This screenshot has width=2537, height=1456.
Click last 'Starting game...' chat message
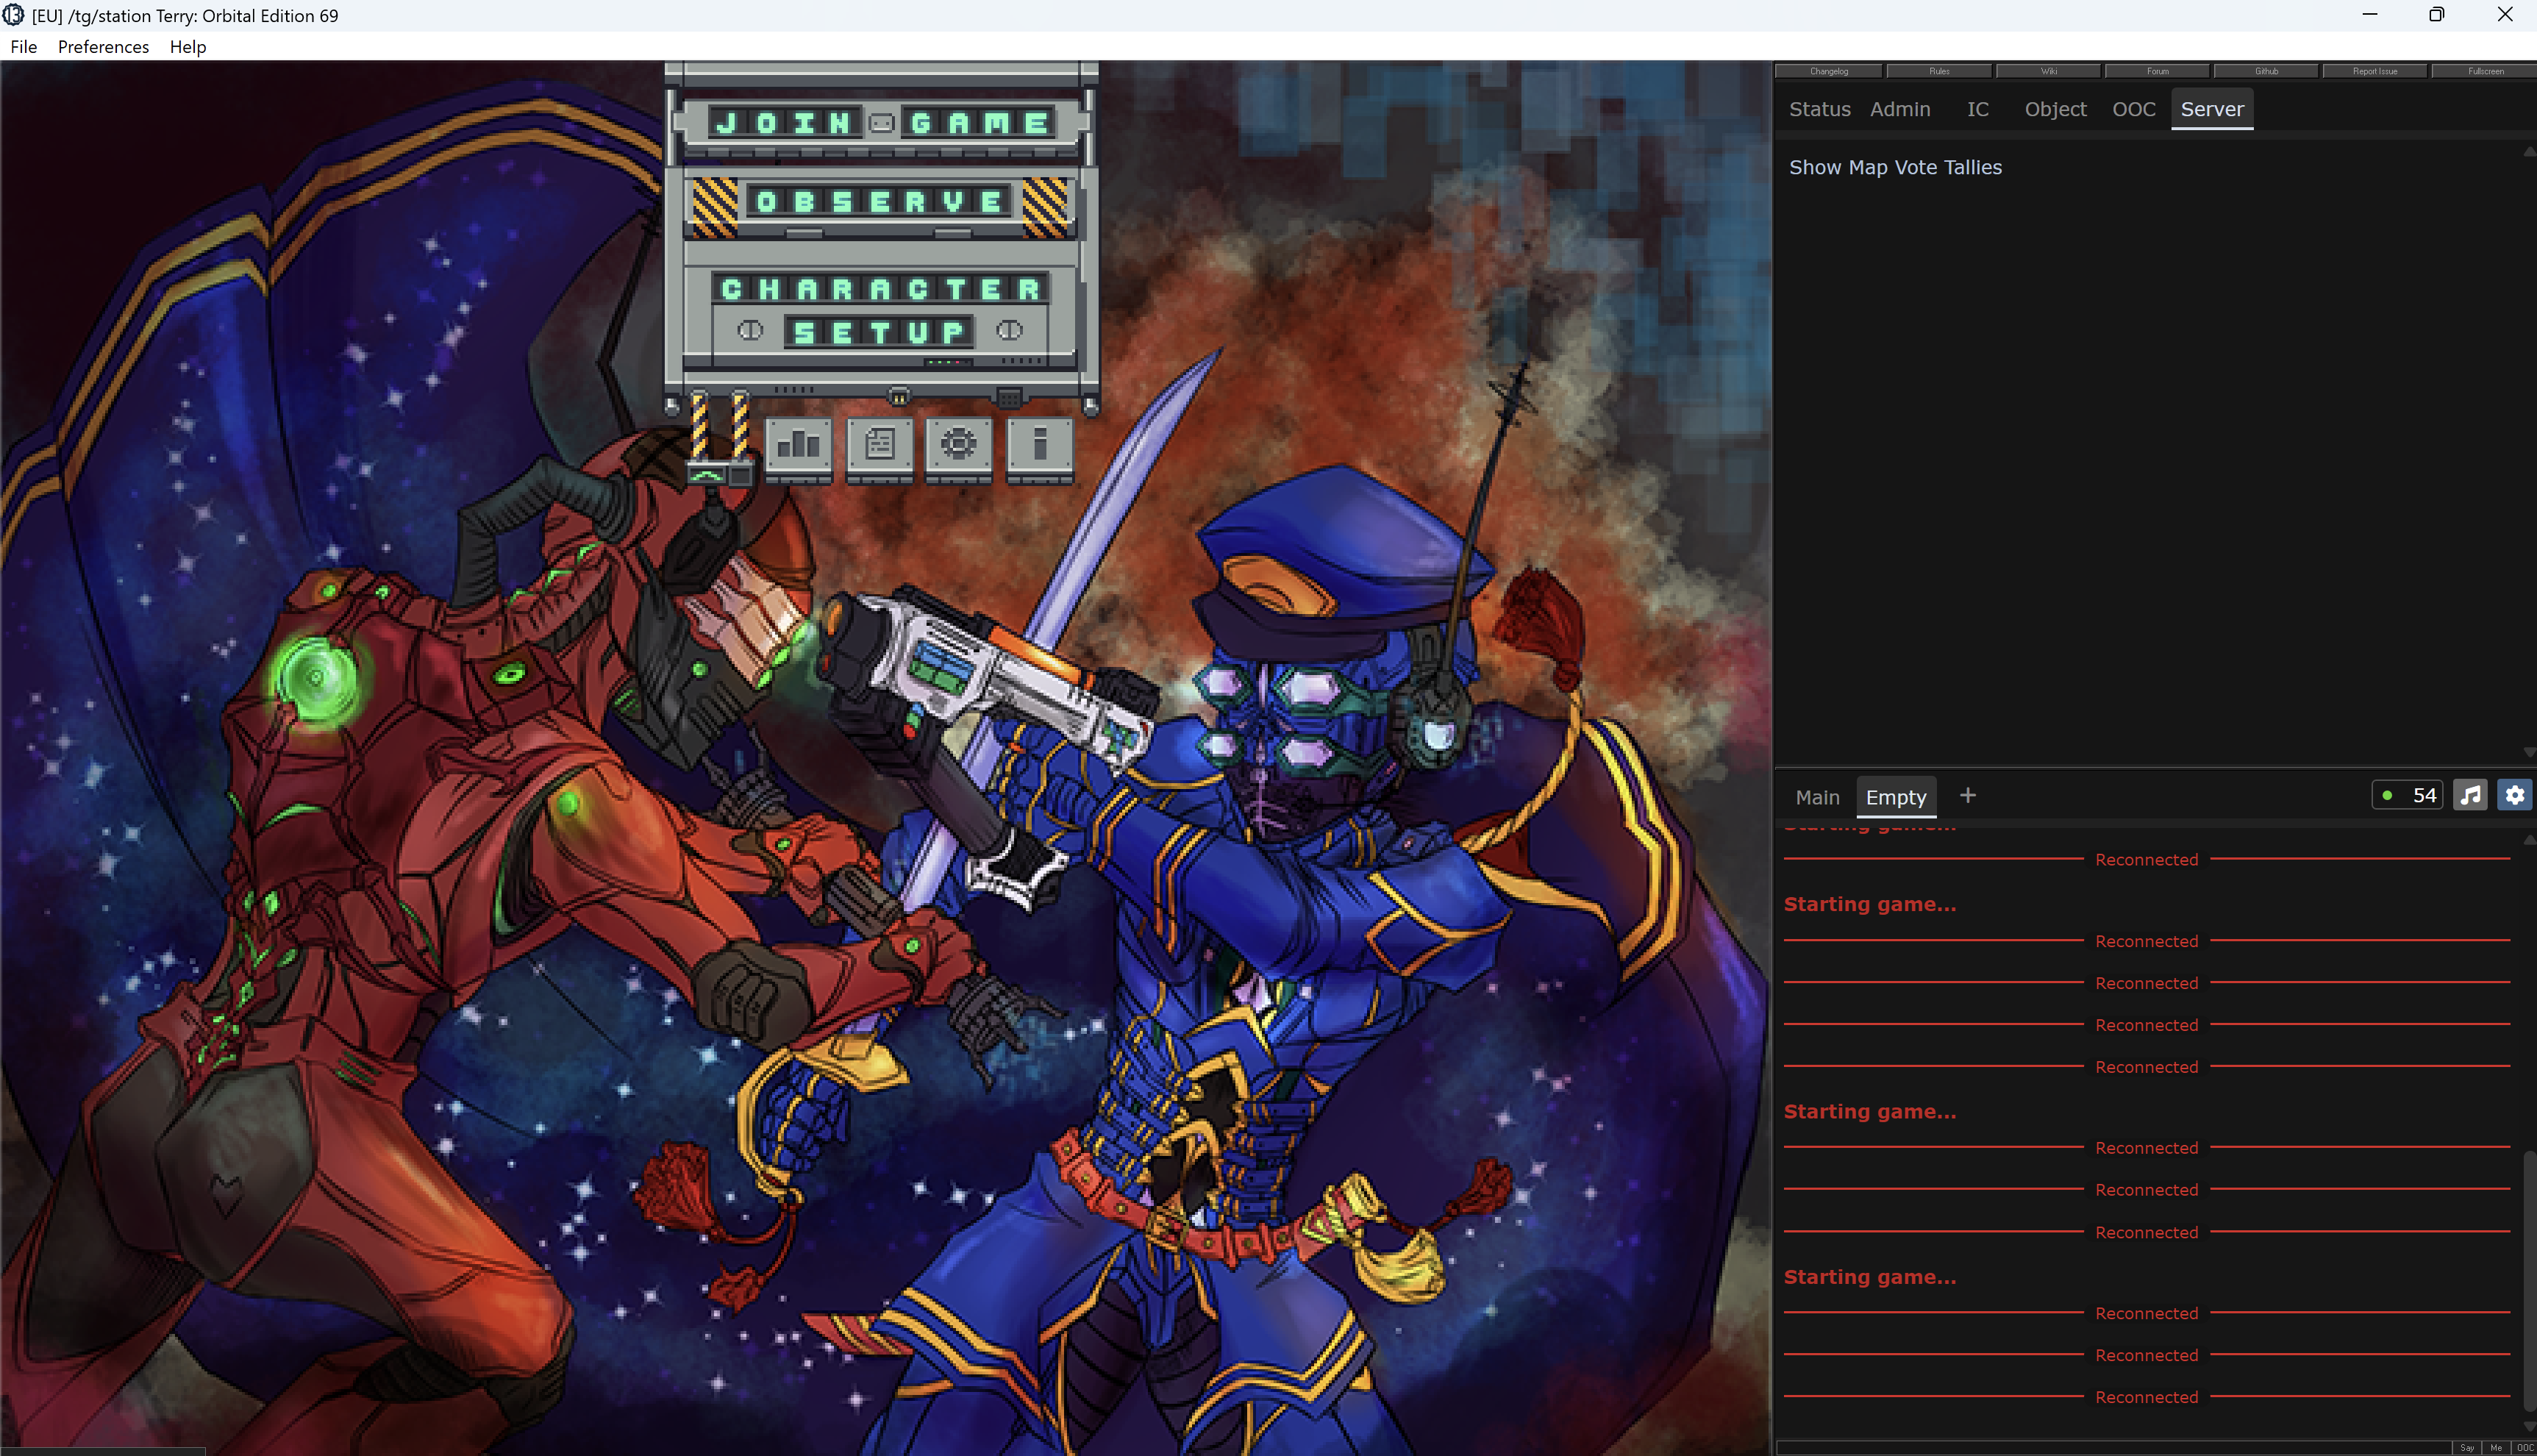click(1869, 1277)
